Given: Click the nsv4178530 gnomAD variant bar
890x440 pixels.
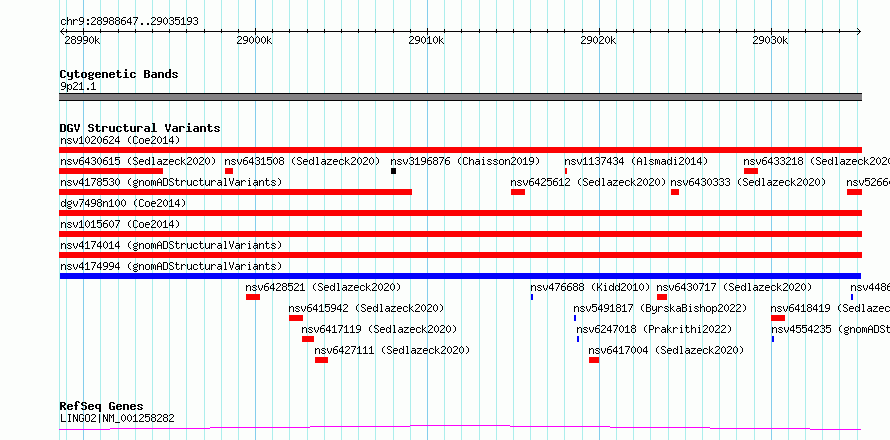Looking at the screenshot, I should point(236,192).
